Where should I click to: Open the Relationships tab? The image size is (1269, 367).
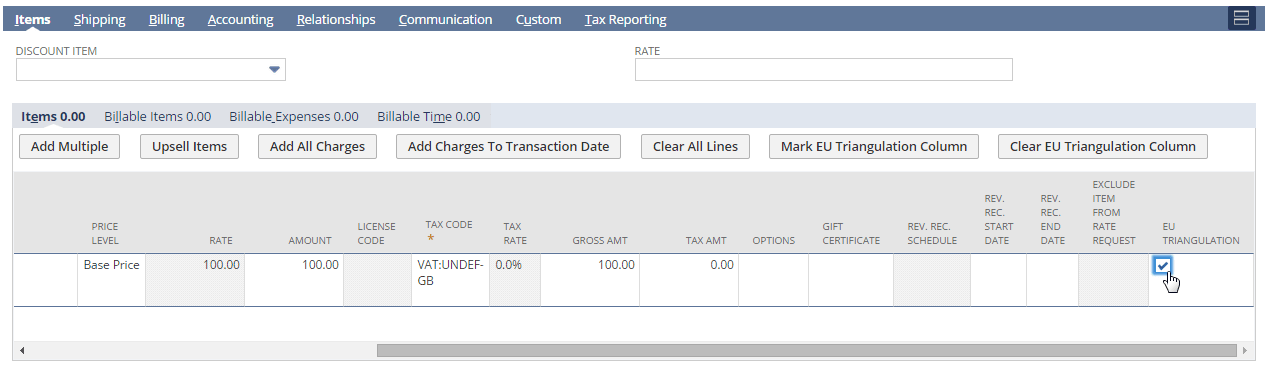pos(336,19)
